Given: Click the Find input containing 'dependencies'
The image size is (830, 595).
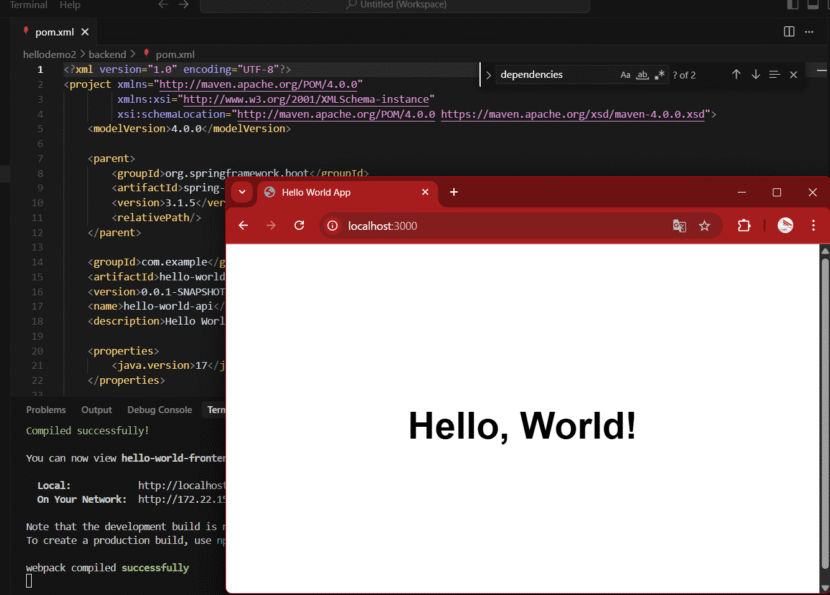Looking at the screenshot, I should [556, 75].
